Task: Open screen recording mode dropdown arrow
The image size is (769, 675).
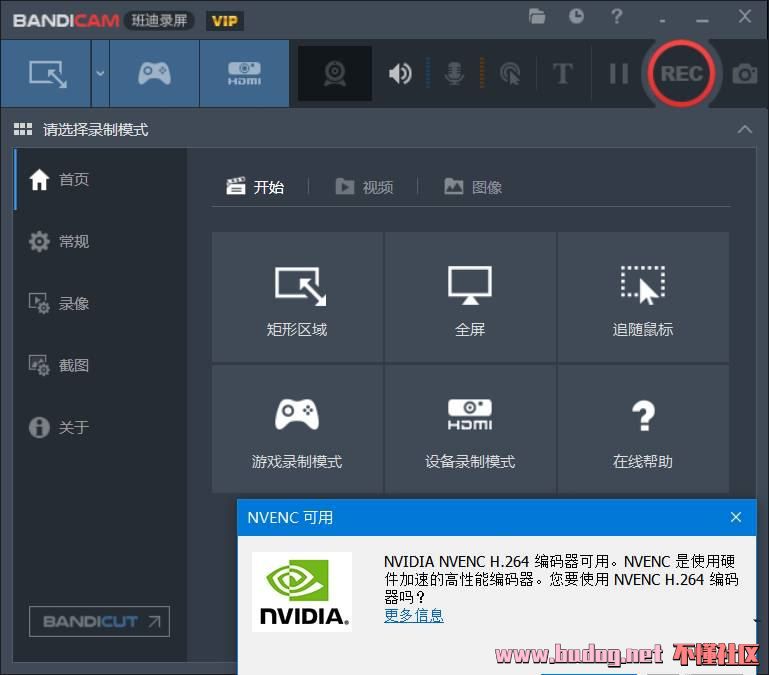Action: click(x=100, y=74)
